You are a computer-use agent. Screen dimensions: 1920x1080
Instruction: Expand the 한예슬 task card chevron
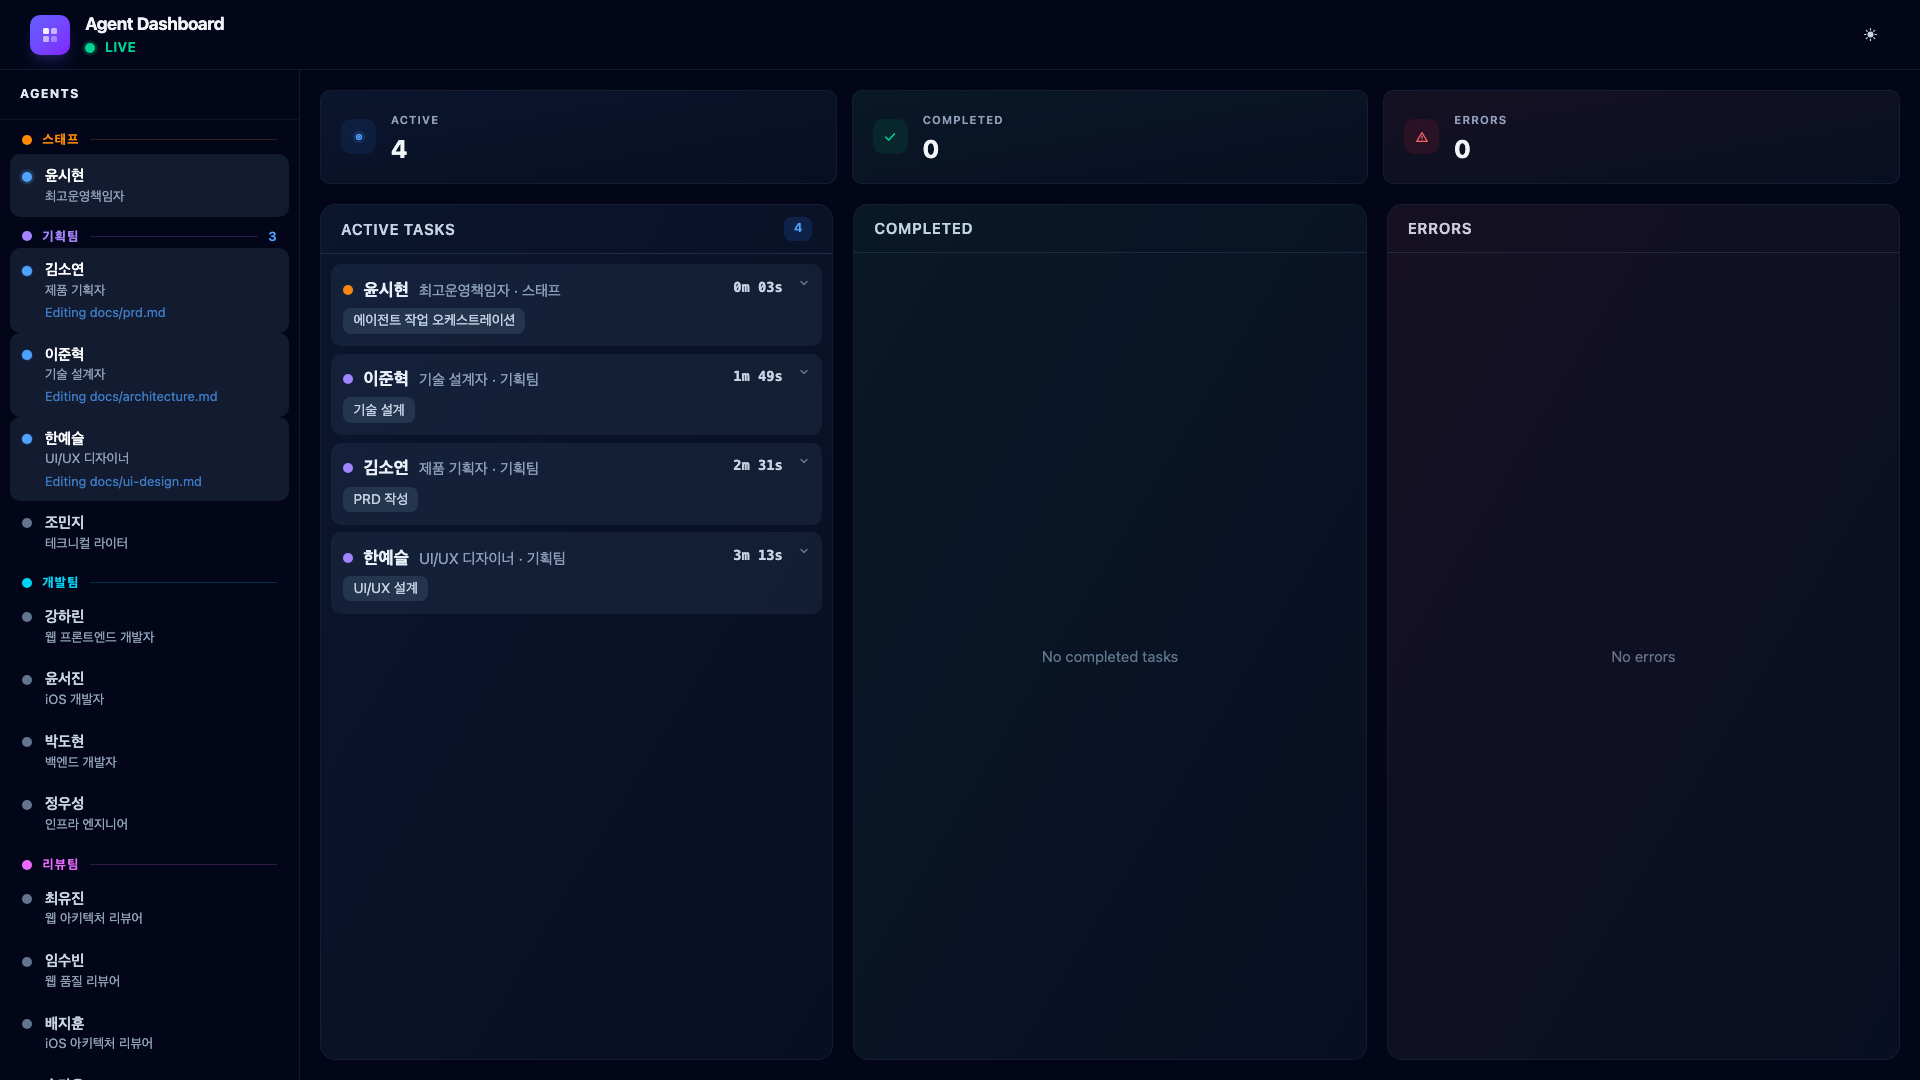[x=804, y=552]
